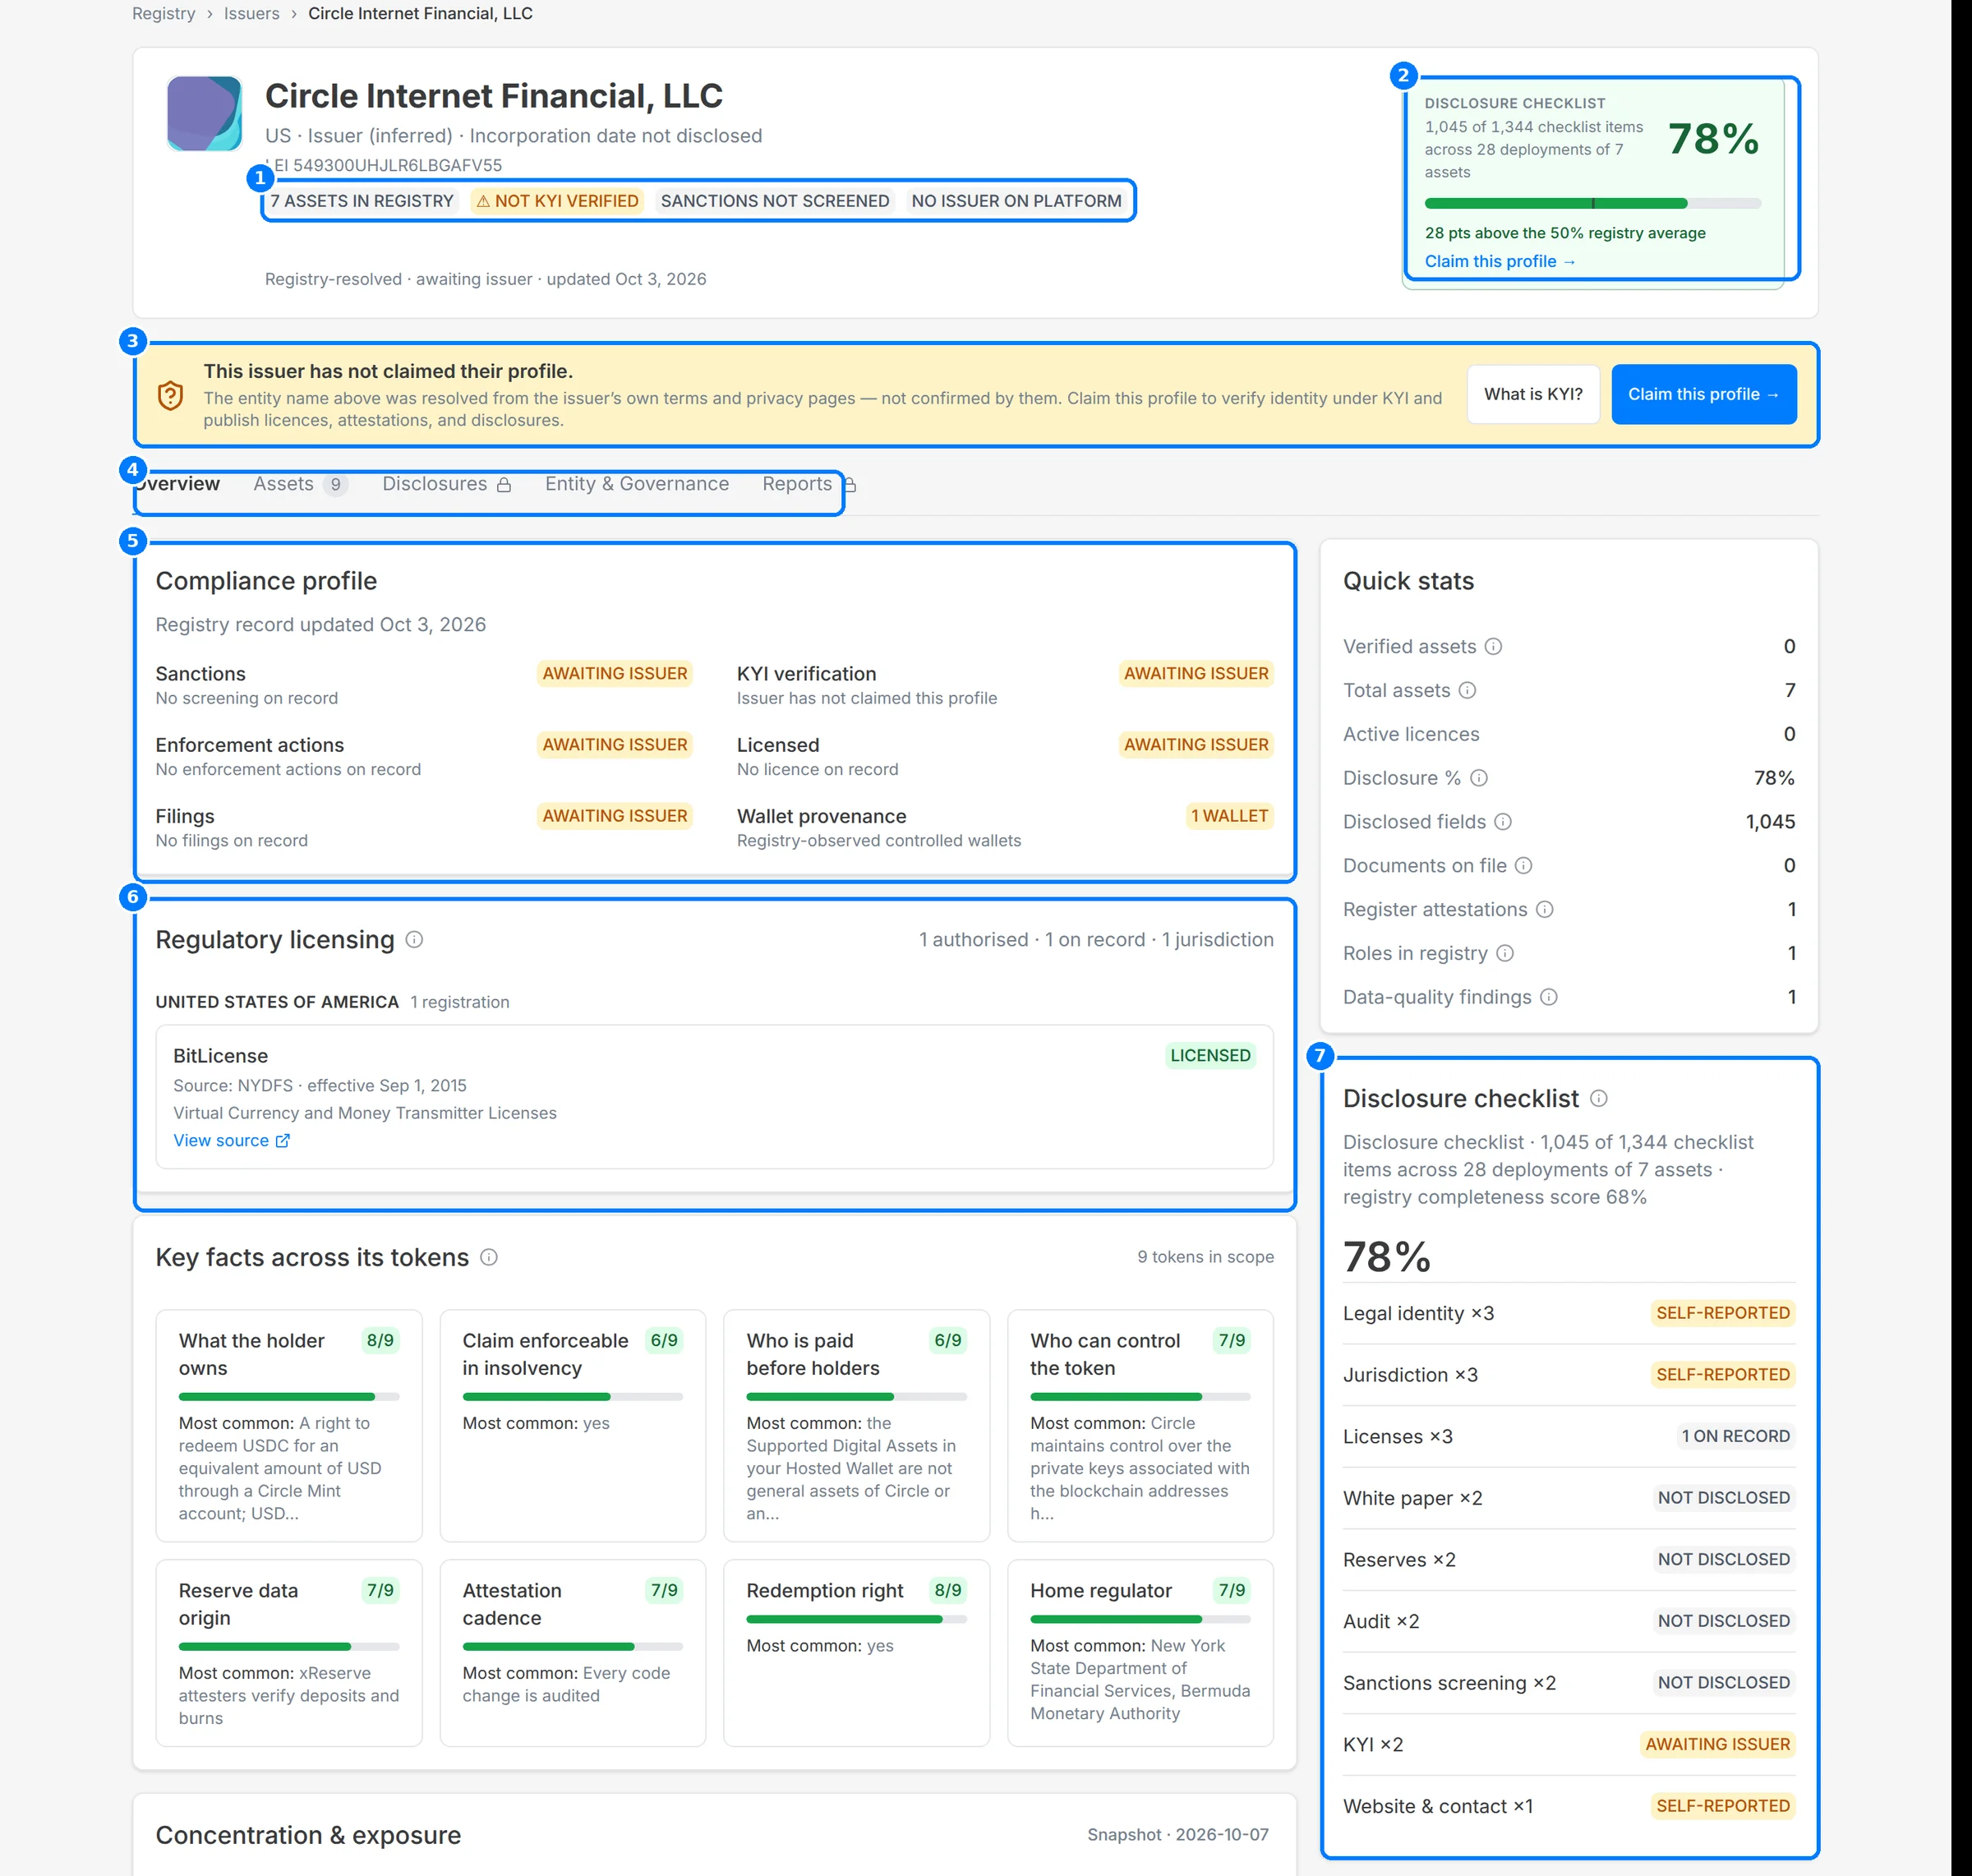Open View source link for BitLicense

tap(231, 1141)
